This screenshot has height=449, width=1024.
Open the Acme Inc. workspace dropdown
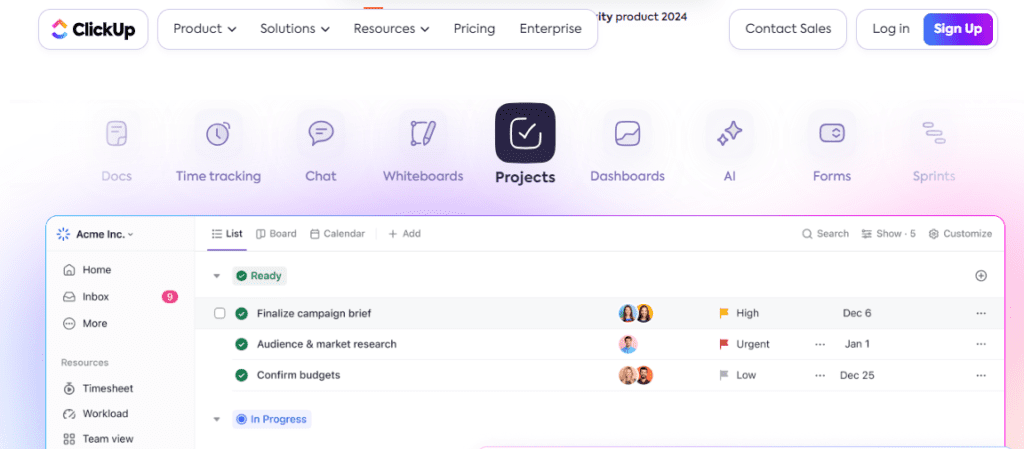pos(96,234)
